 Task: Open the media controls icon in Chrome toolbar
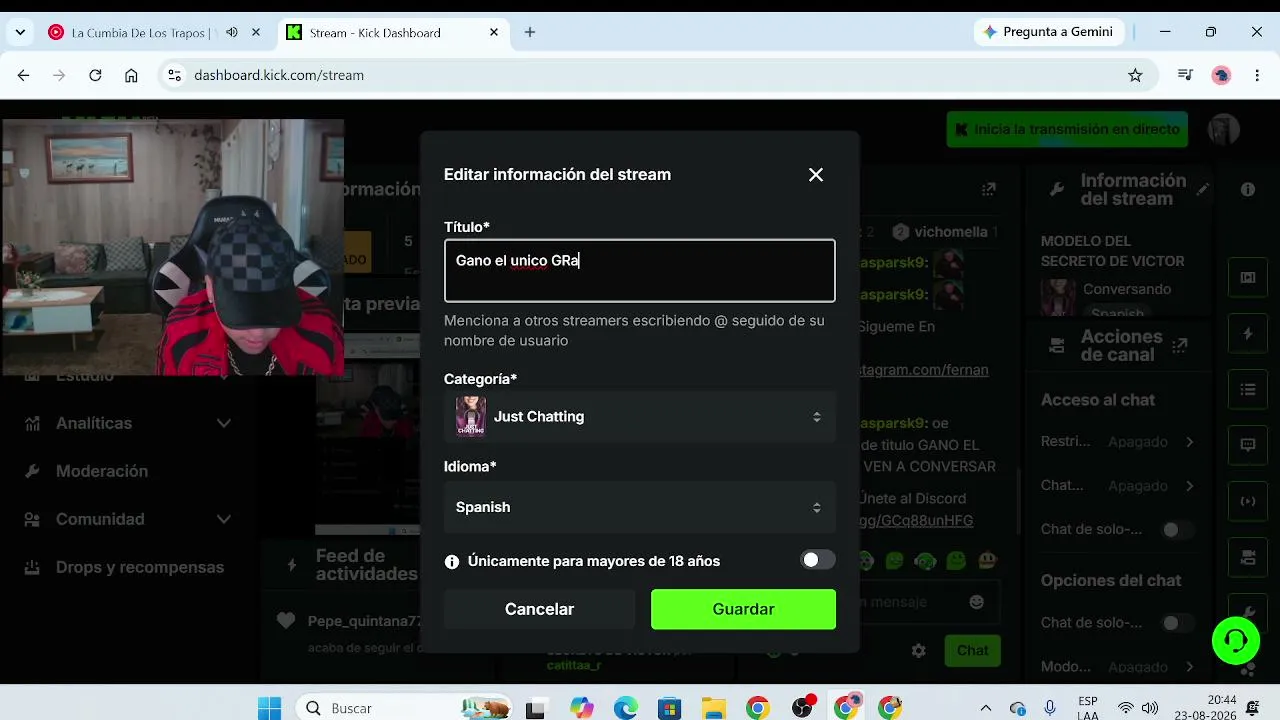point(1185,75)
